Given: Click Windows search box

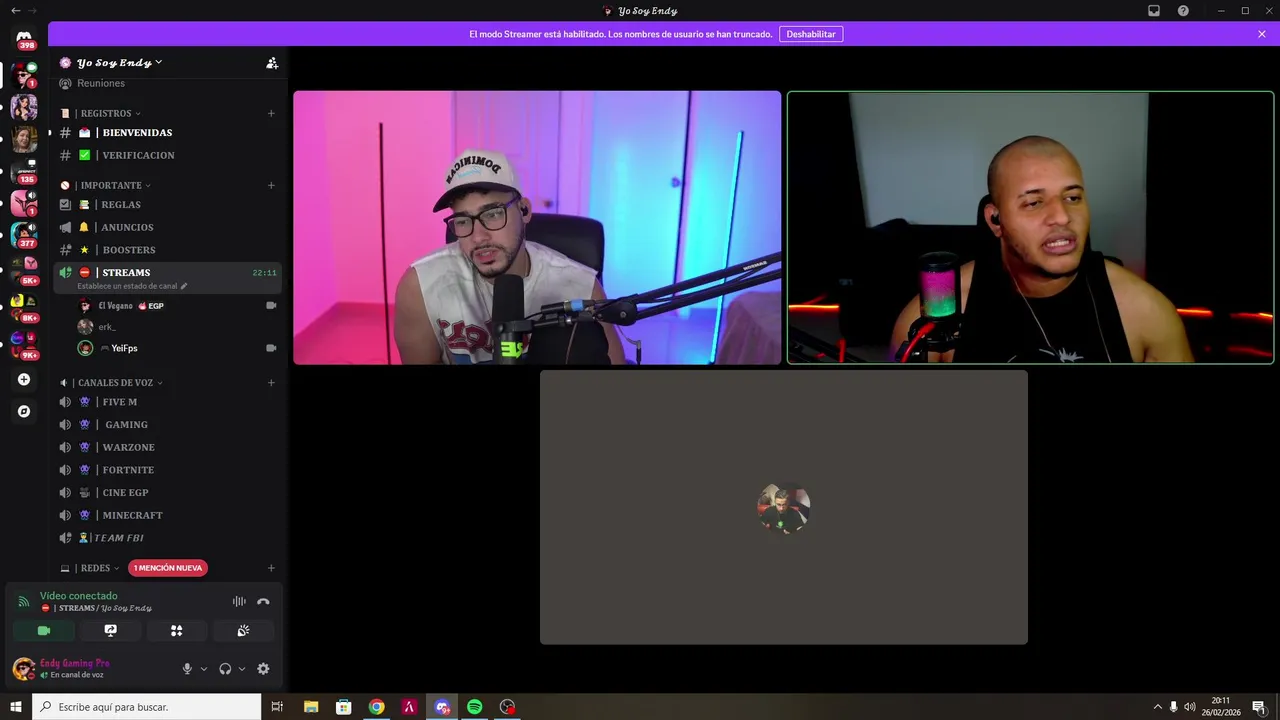Looking at the screenshot, I should [147, 707].
